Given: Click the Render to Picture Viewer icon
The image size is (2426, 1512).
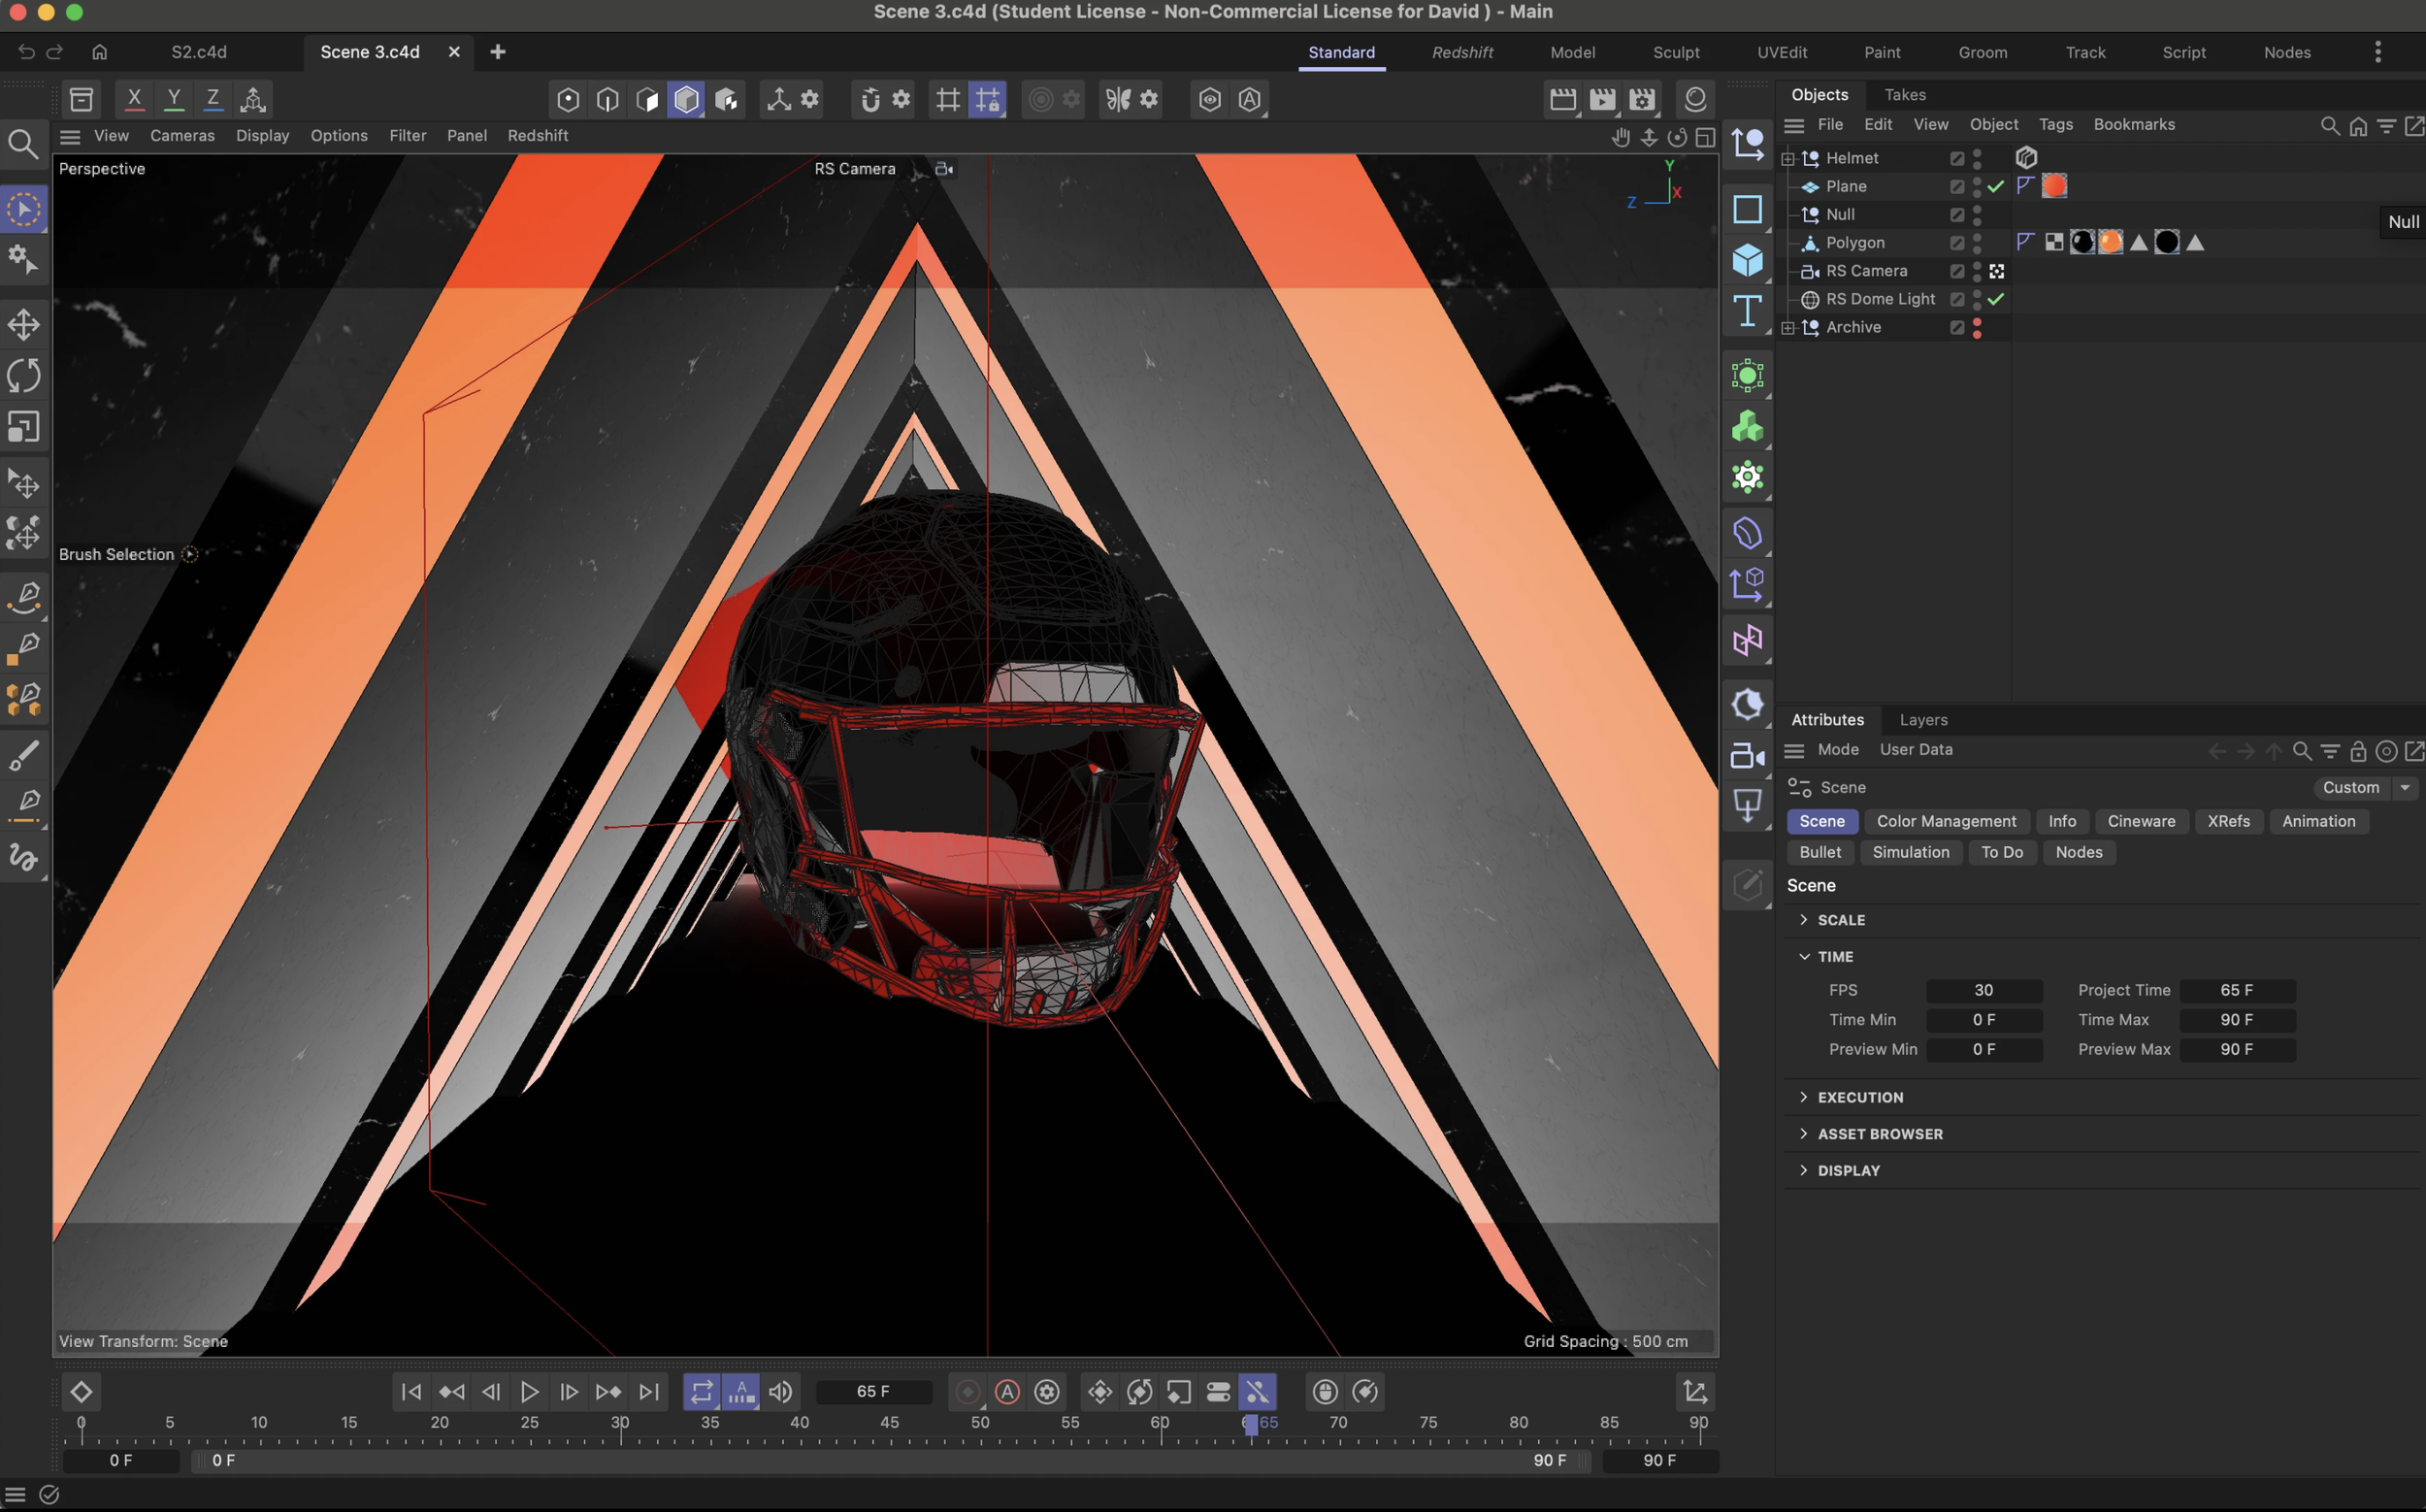Looking at the screenshot, I should 1602,99.
